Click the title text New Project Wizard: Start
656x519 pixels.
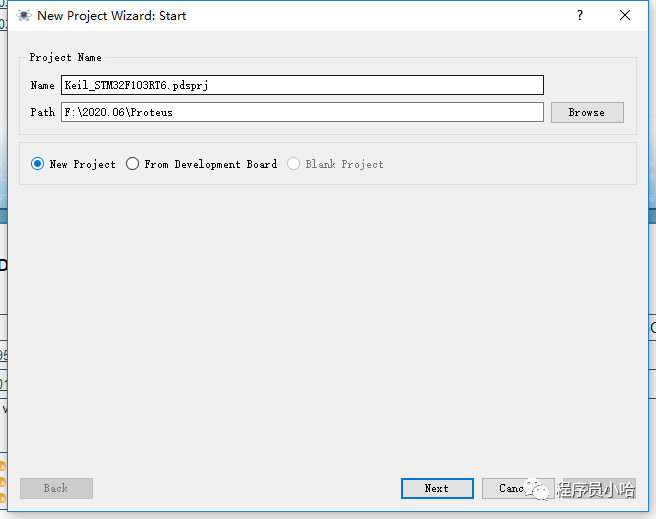(x=111, y=16)
